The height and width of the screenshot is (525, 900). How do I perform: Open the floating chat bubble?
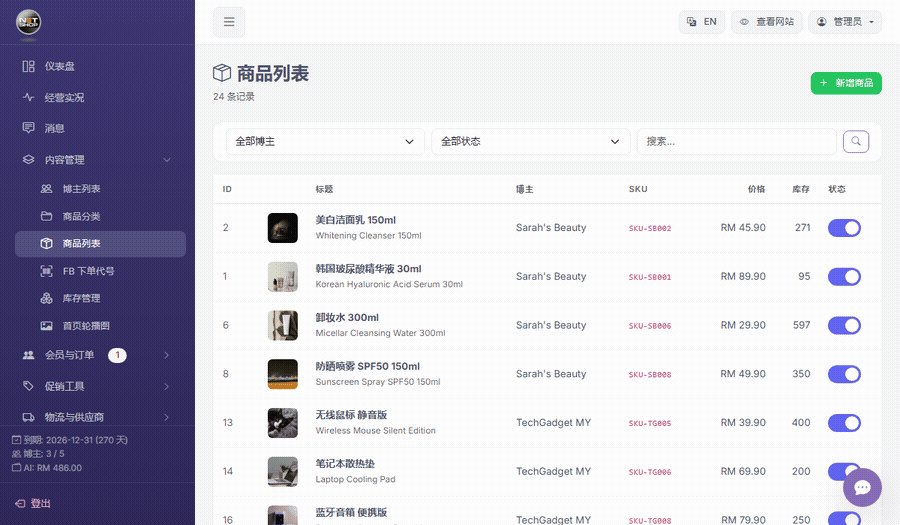862,488
